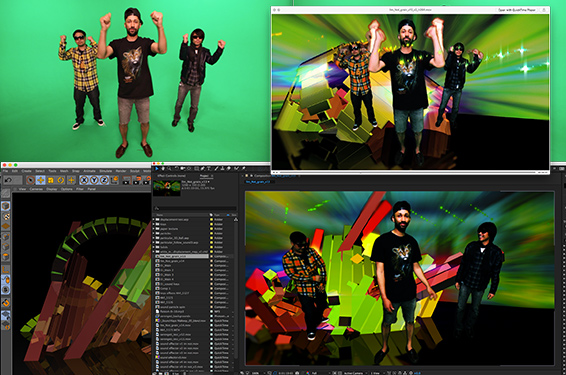Select the Move tool in Cinema 4D toolbar
Image resolution: width=566 pixels, height=375 pixels.
(40, 179)
